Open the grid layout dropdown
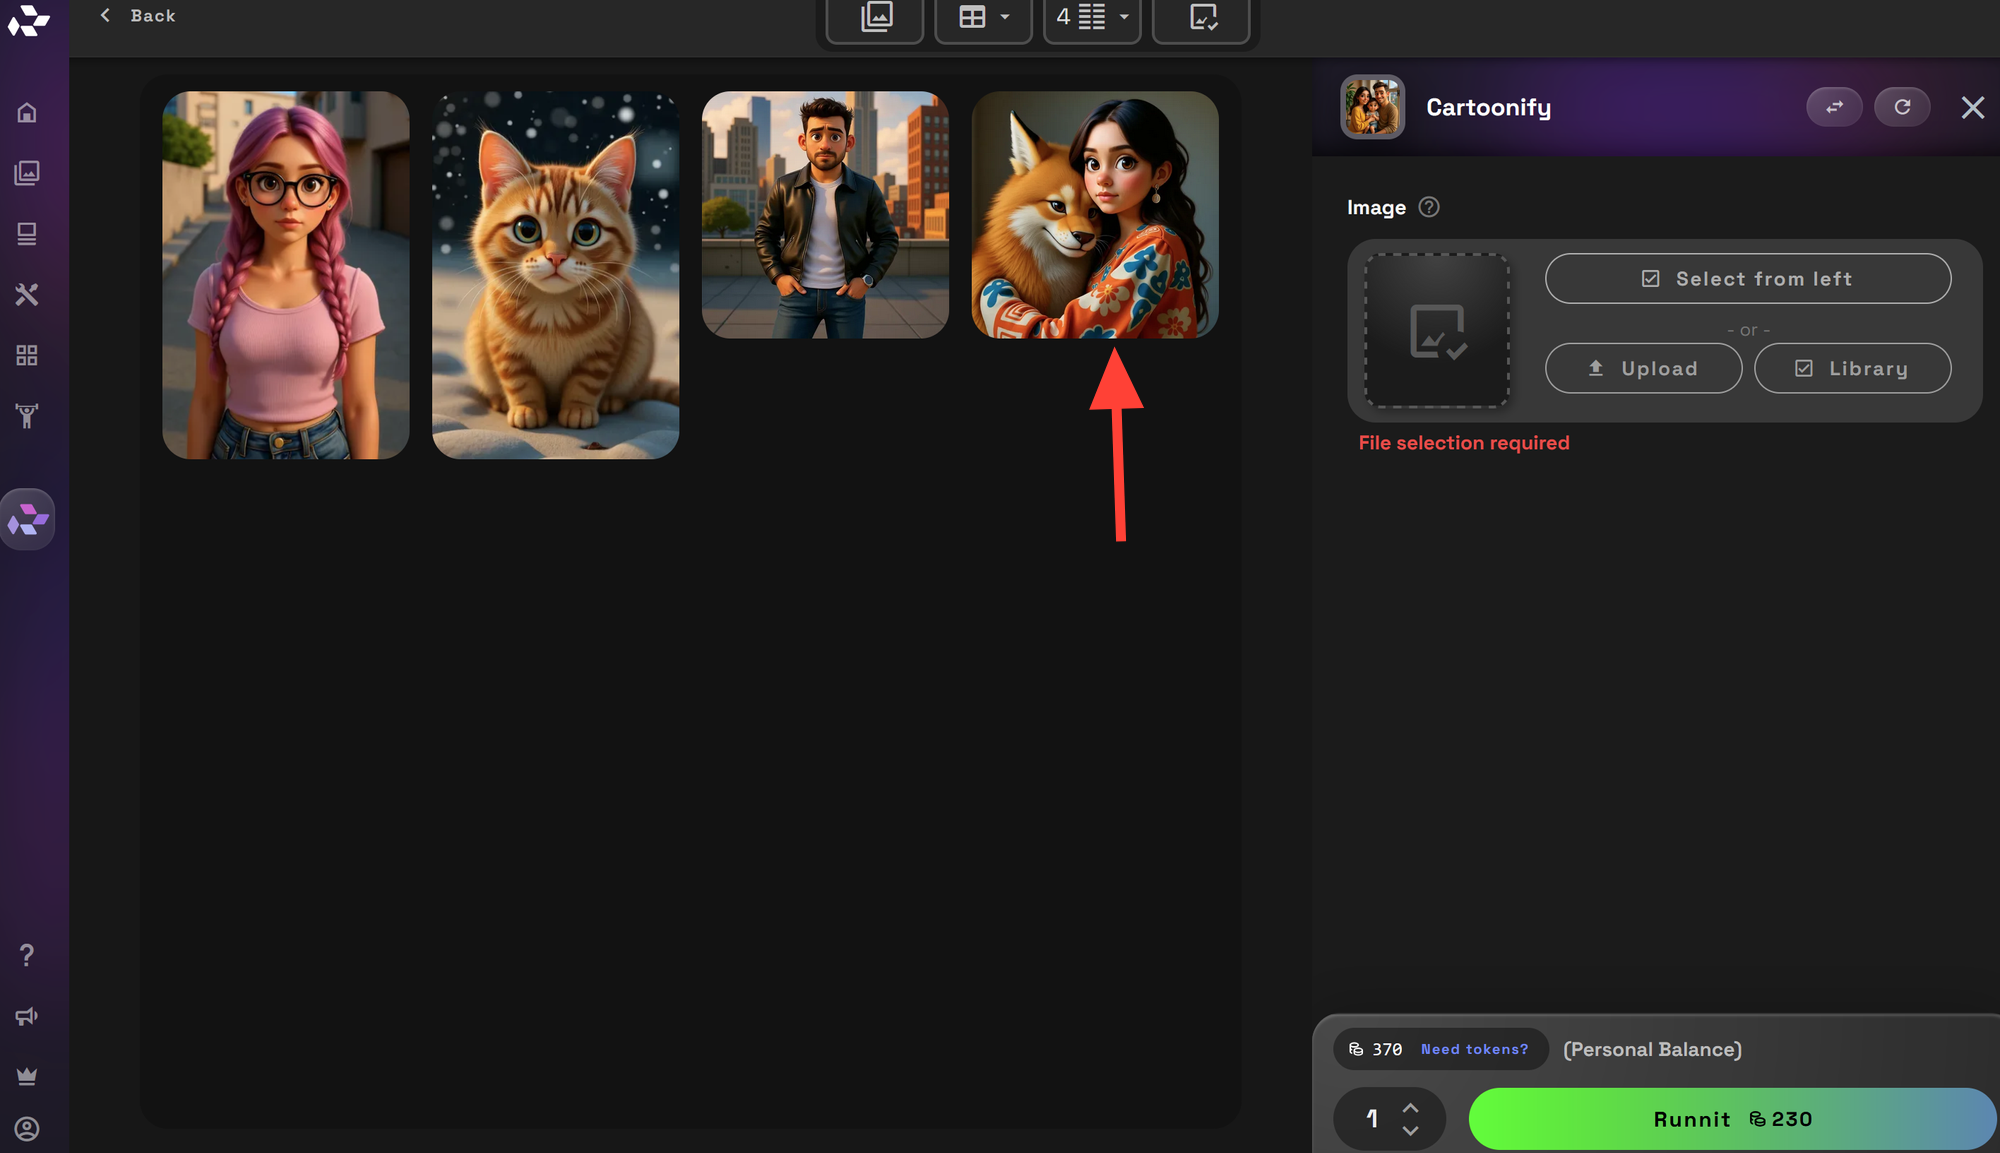The width and height of the screenshot is (2000, 1153). point(983,17)
